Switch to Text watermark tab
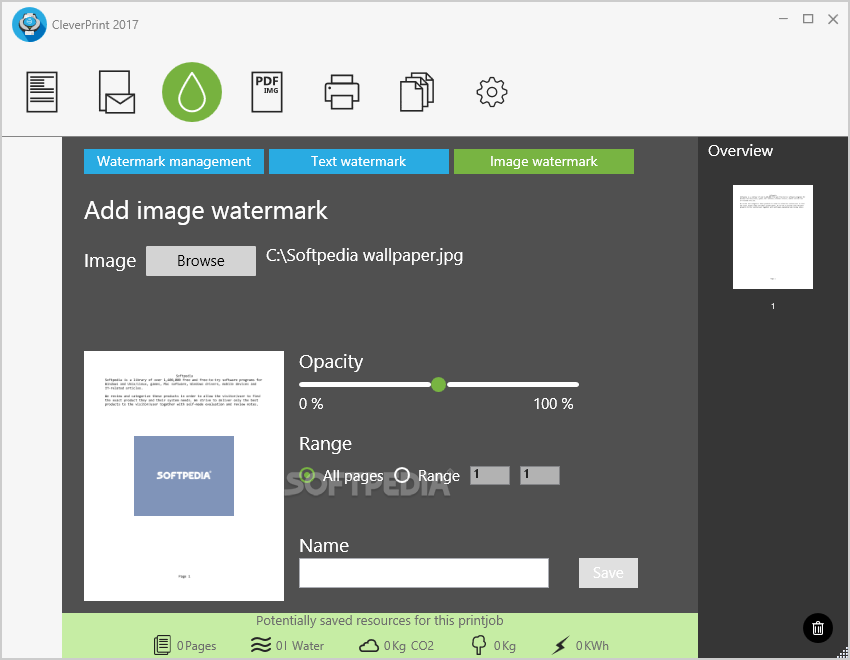 359,161
